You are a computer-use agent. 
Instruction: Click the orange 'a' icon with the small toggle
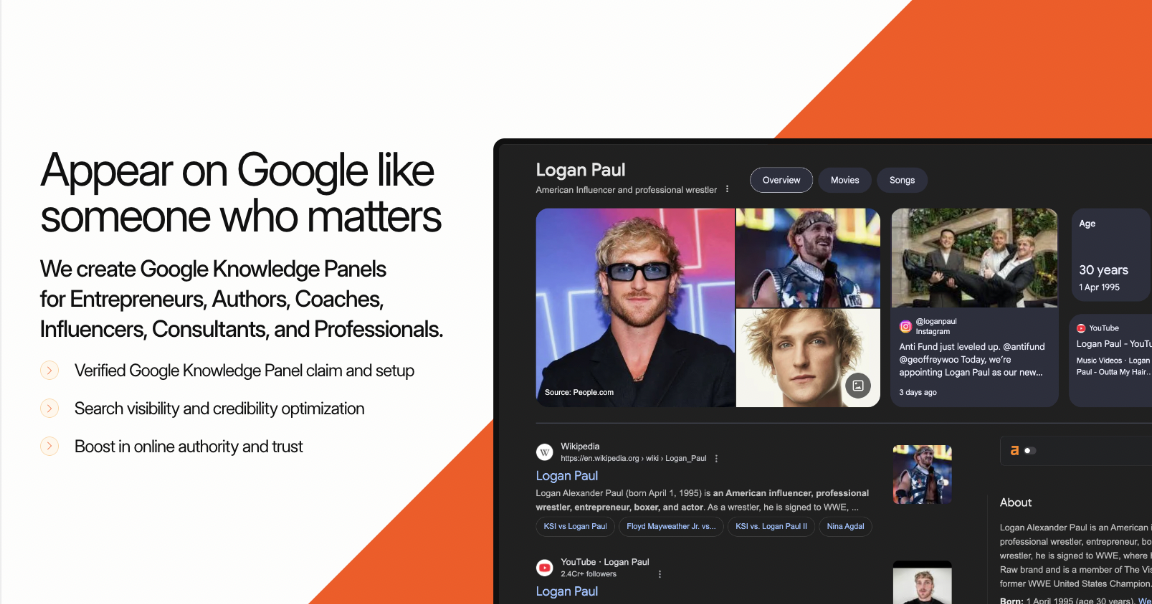pos(1023,450)
